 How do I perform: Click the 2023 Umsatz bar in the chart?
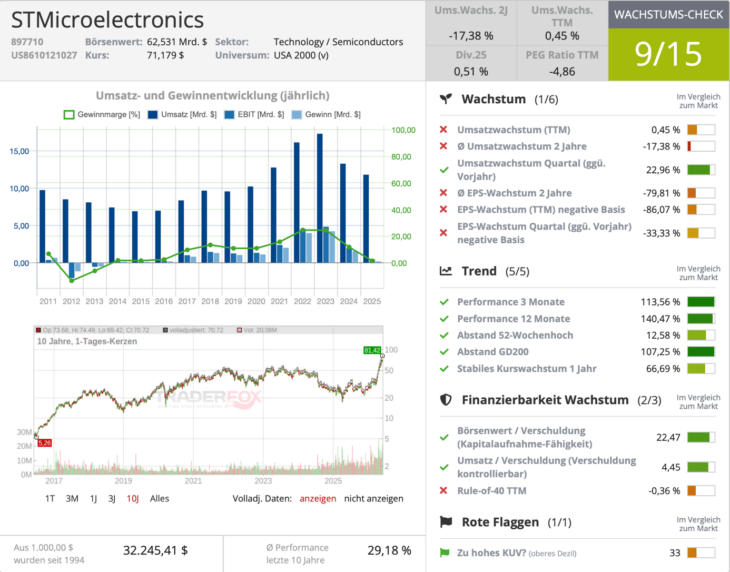(319, 198)
